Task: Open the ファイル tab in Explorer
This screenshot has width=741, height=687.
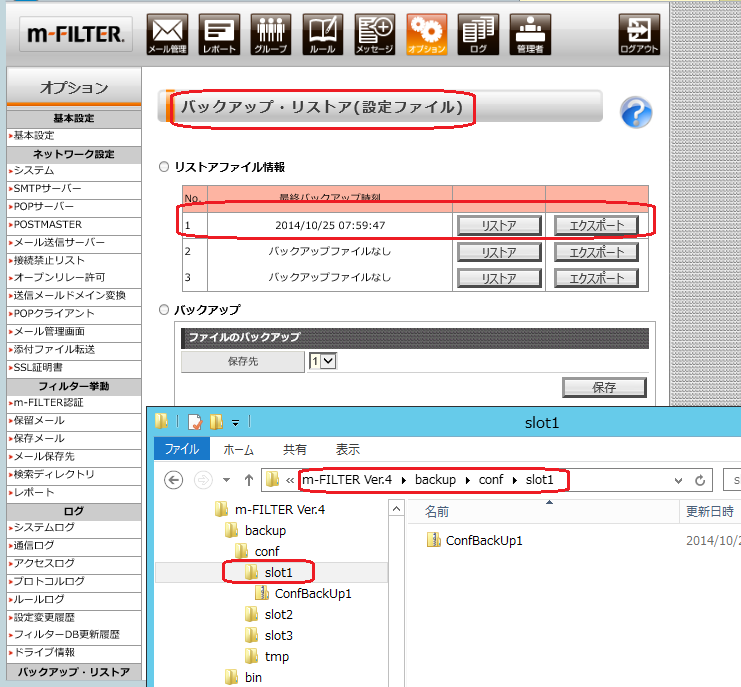Action: (181, 449)
